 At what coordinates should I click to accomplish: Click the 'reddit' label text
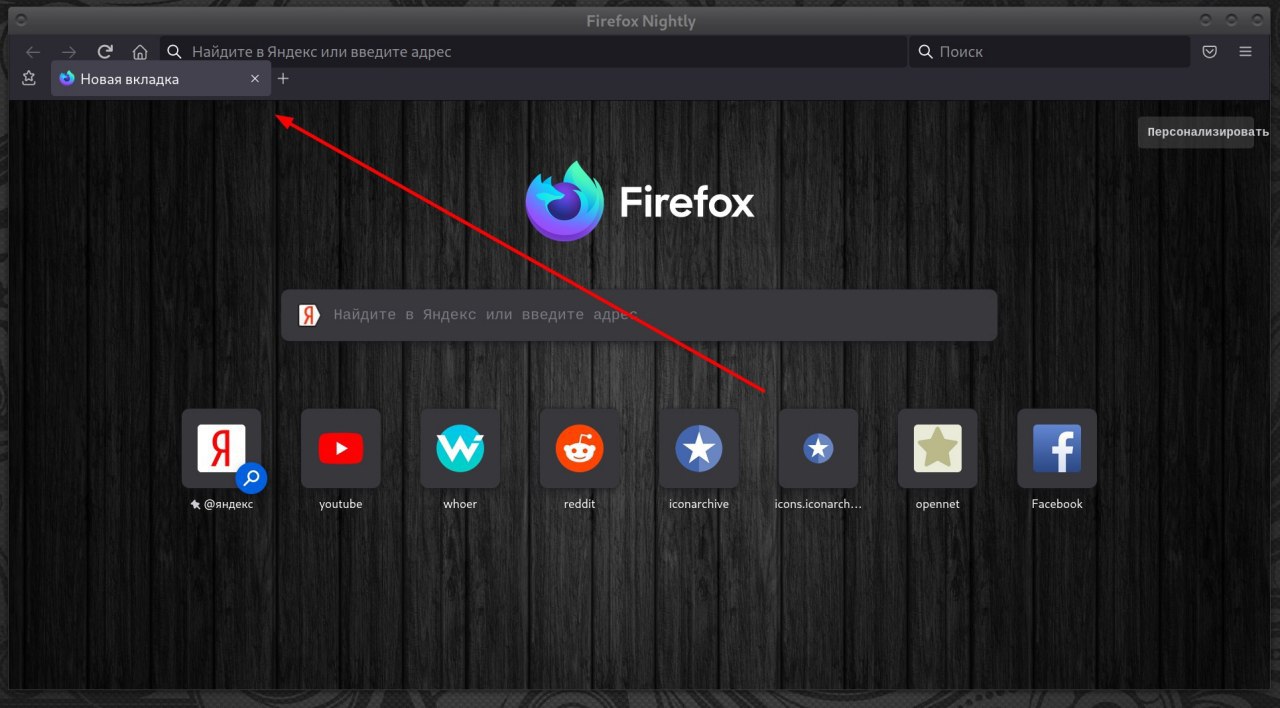pos(580,504)
